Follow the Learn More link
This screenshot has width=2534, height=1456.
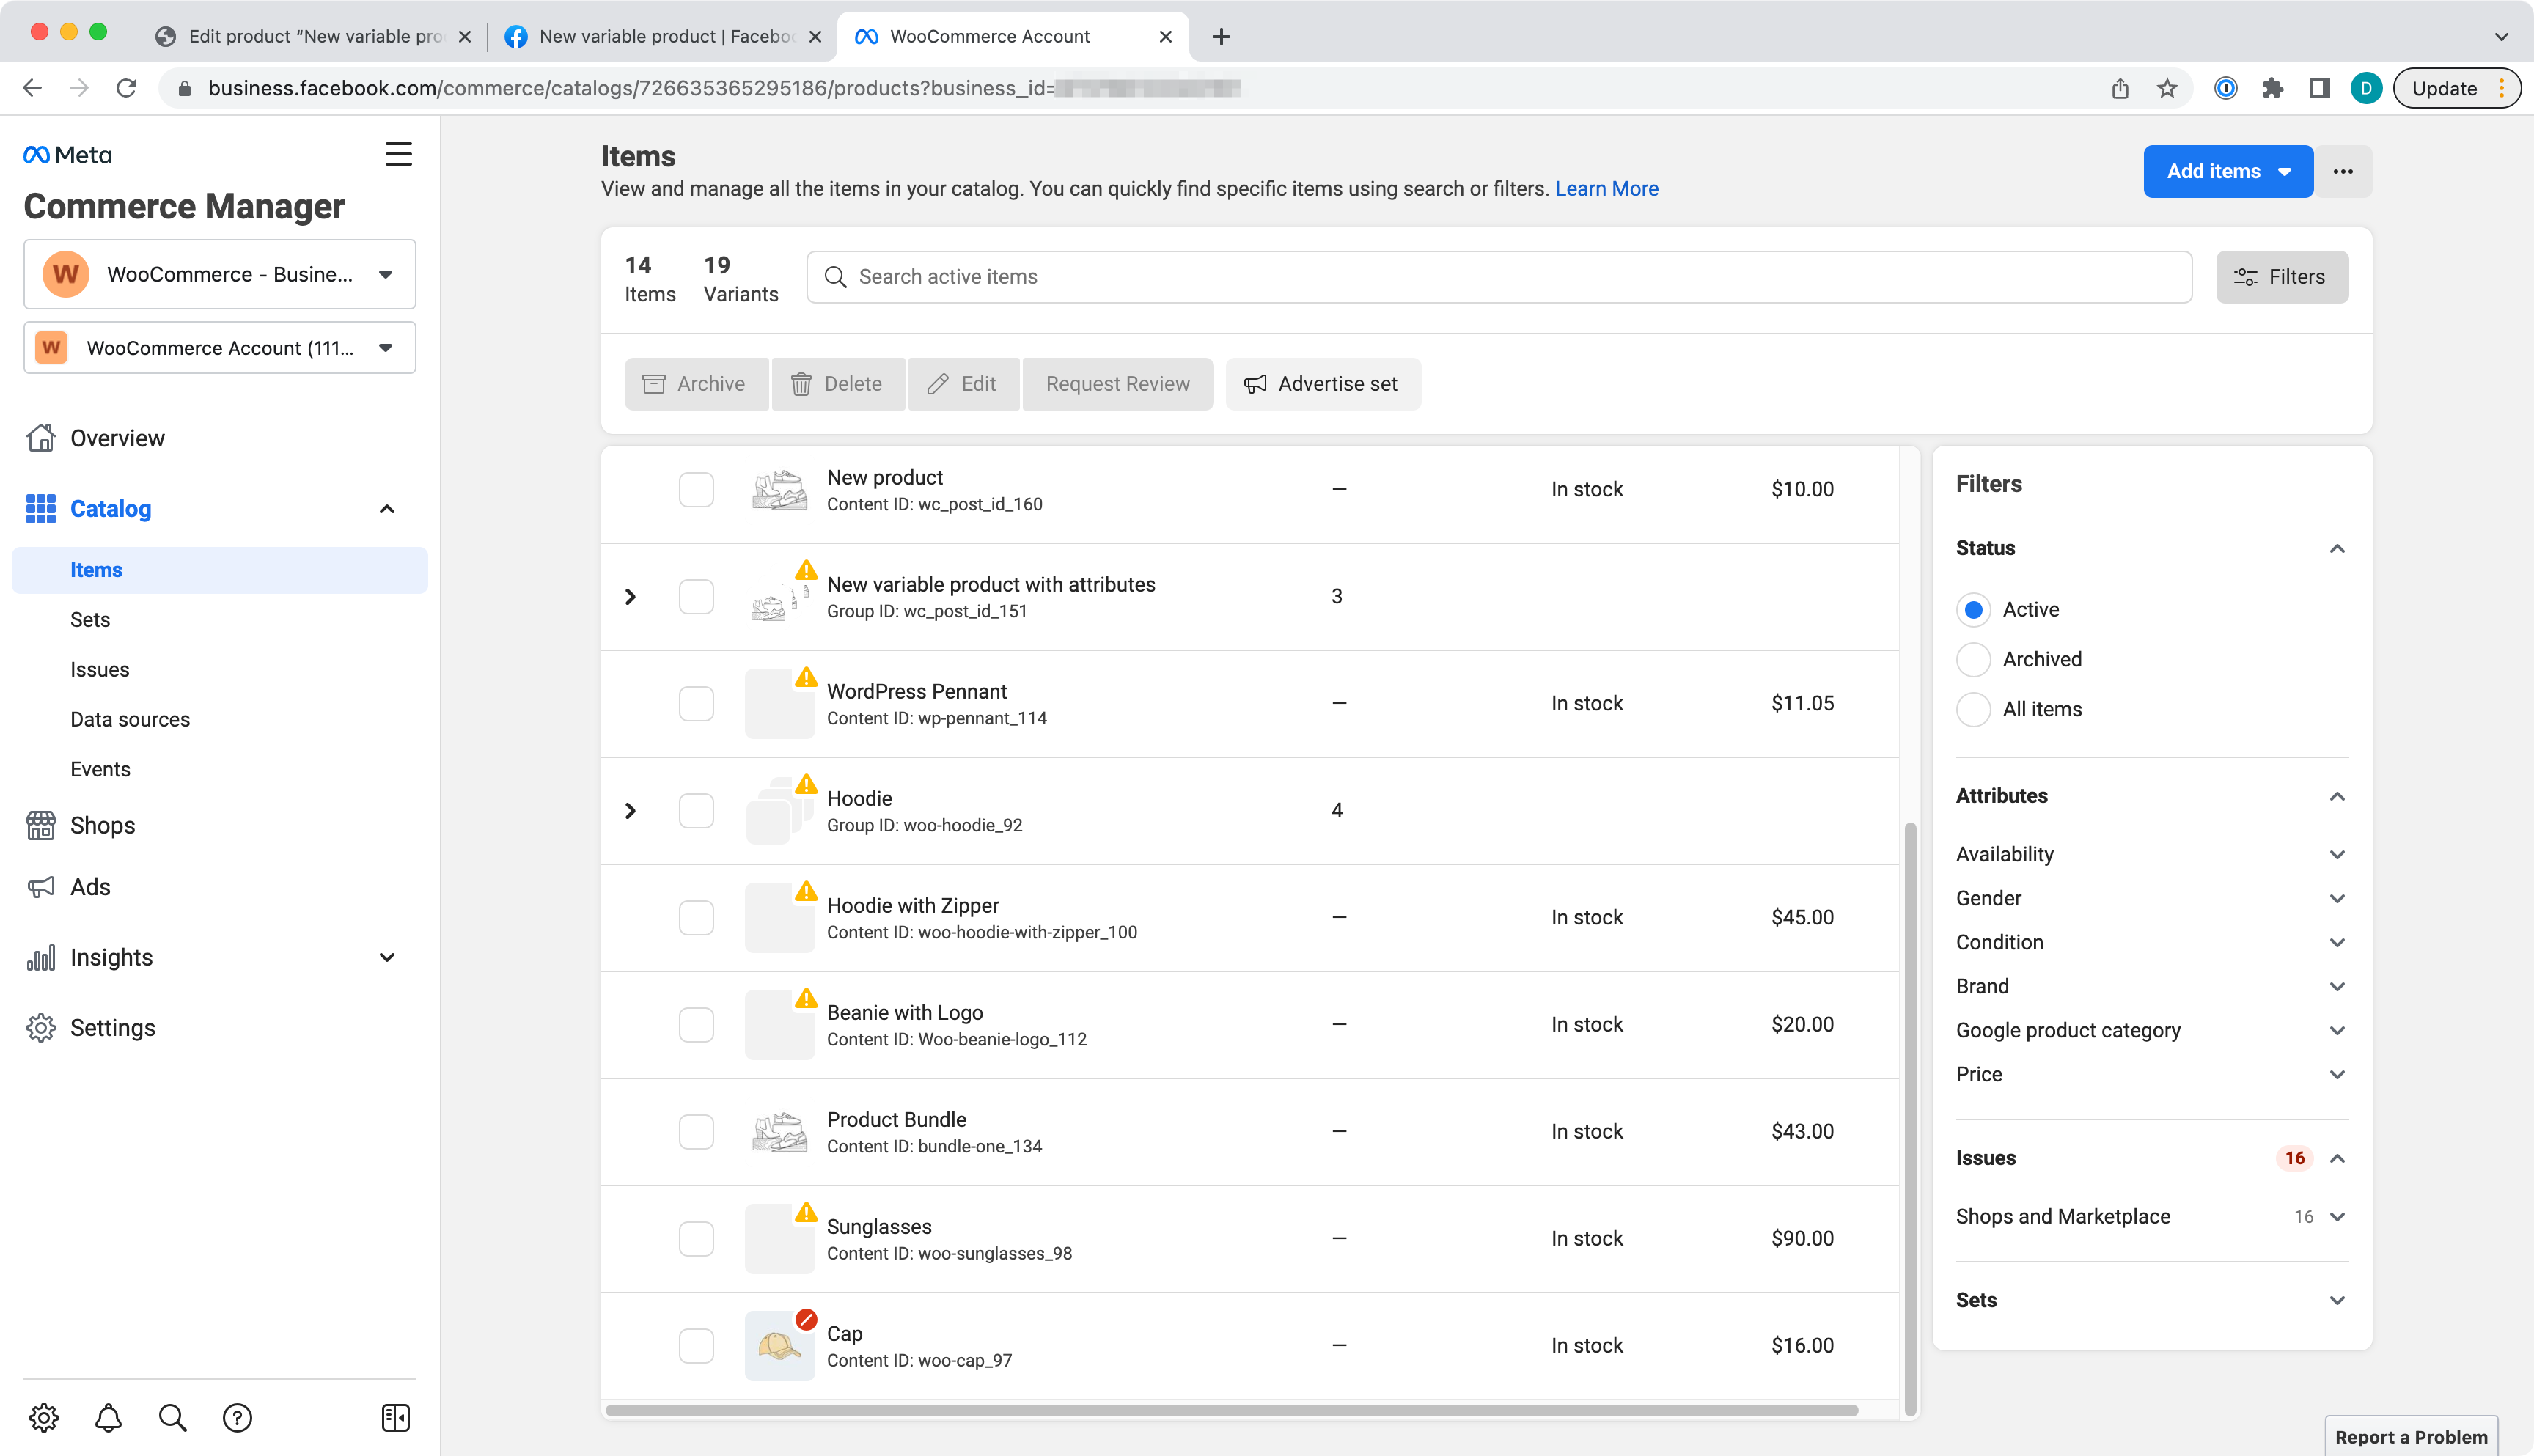[x=1606, y=189]
